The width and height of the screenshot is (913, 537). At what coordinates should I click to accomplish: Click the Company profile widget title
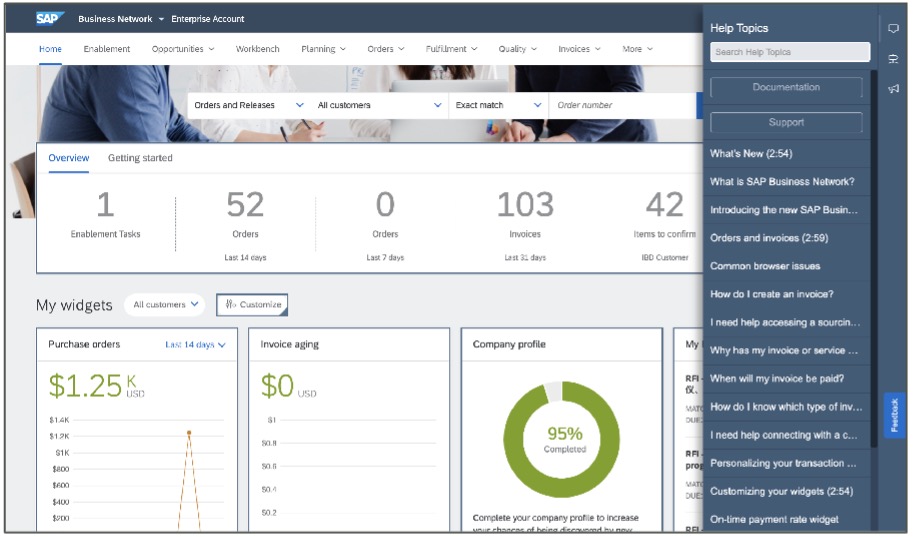[509, 344]
